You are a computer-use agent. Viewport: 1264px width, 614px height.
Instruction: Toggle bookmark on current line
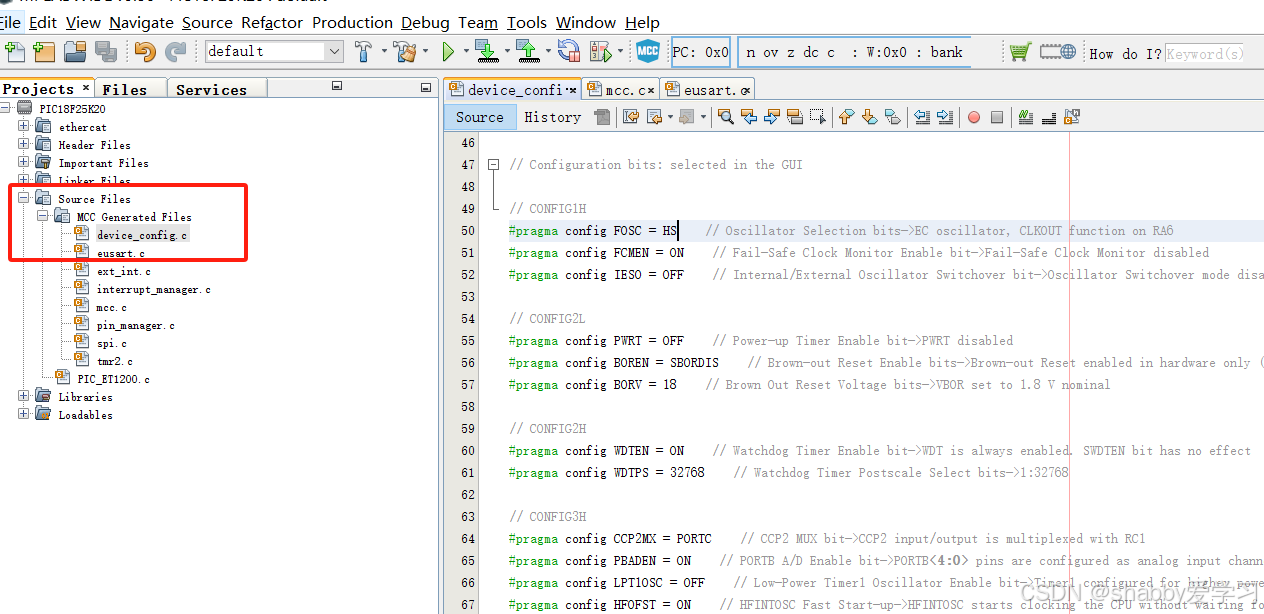(x=893, y=117)
